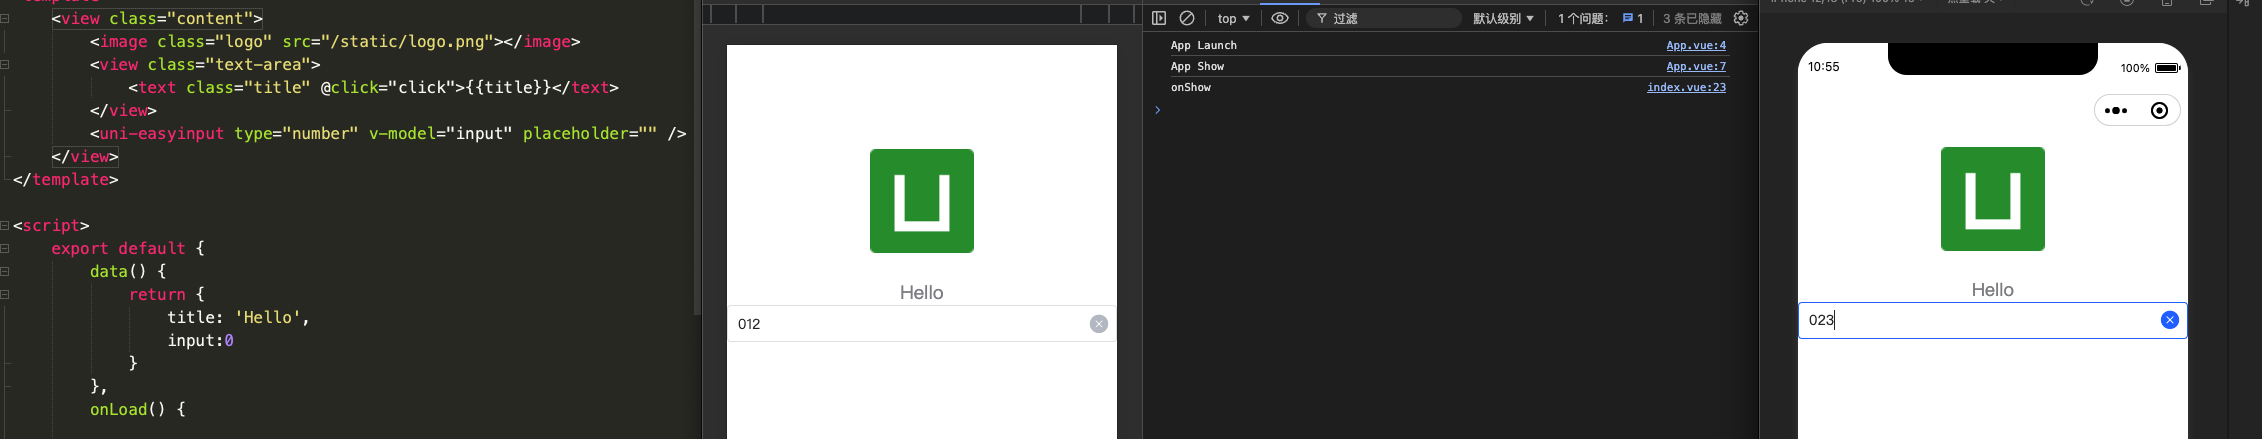Viewport: 2262px width, 439px height.
Task: Click the image class="logo" code line
Action: pos(335,41)
